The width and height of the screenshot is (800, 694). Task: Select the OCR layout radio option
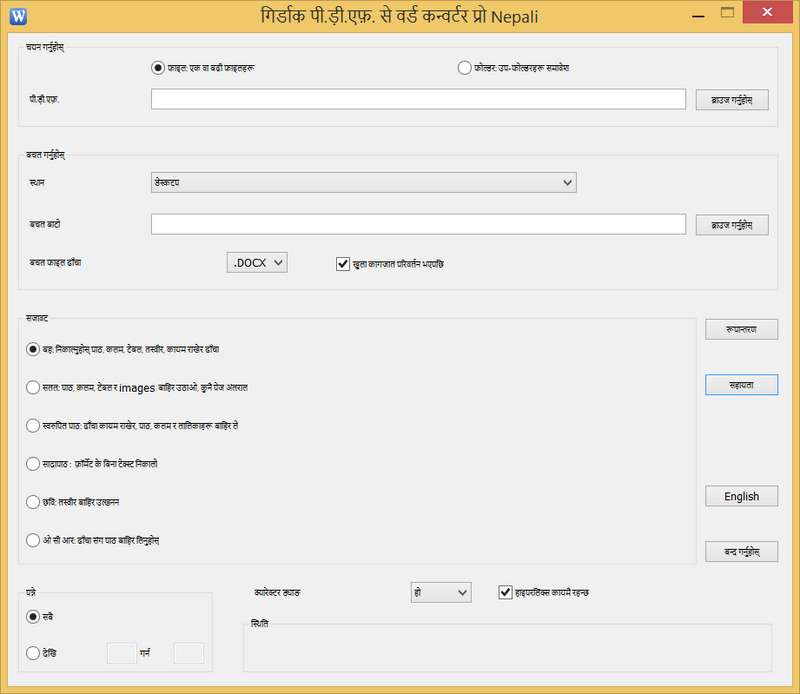(x=33, y=540)
